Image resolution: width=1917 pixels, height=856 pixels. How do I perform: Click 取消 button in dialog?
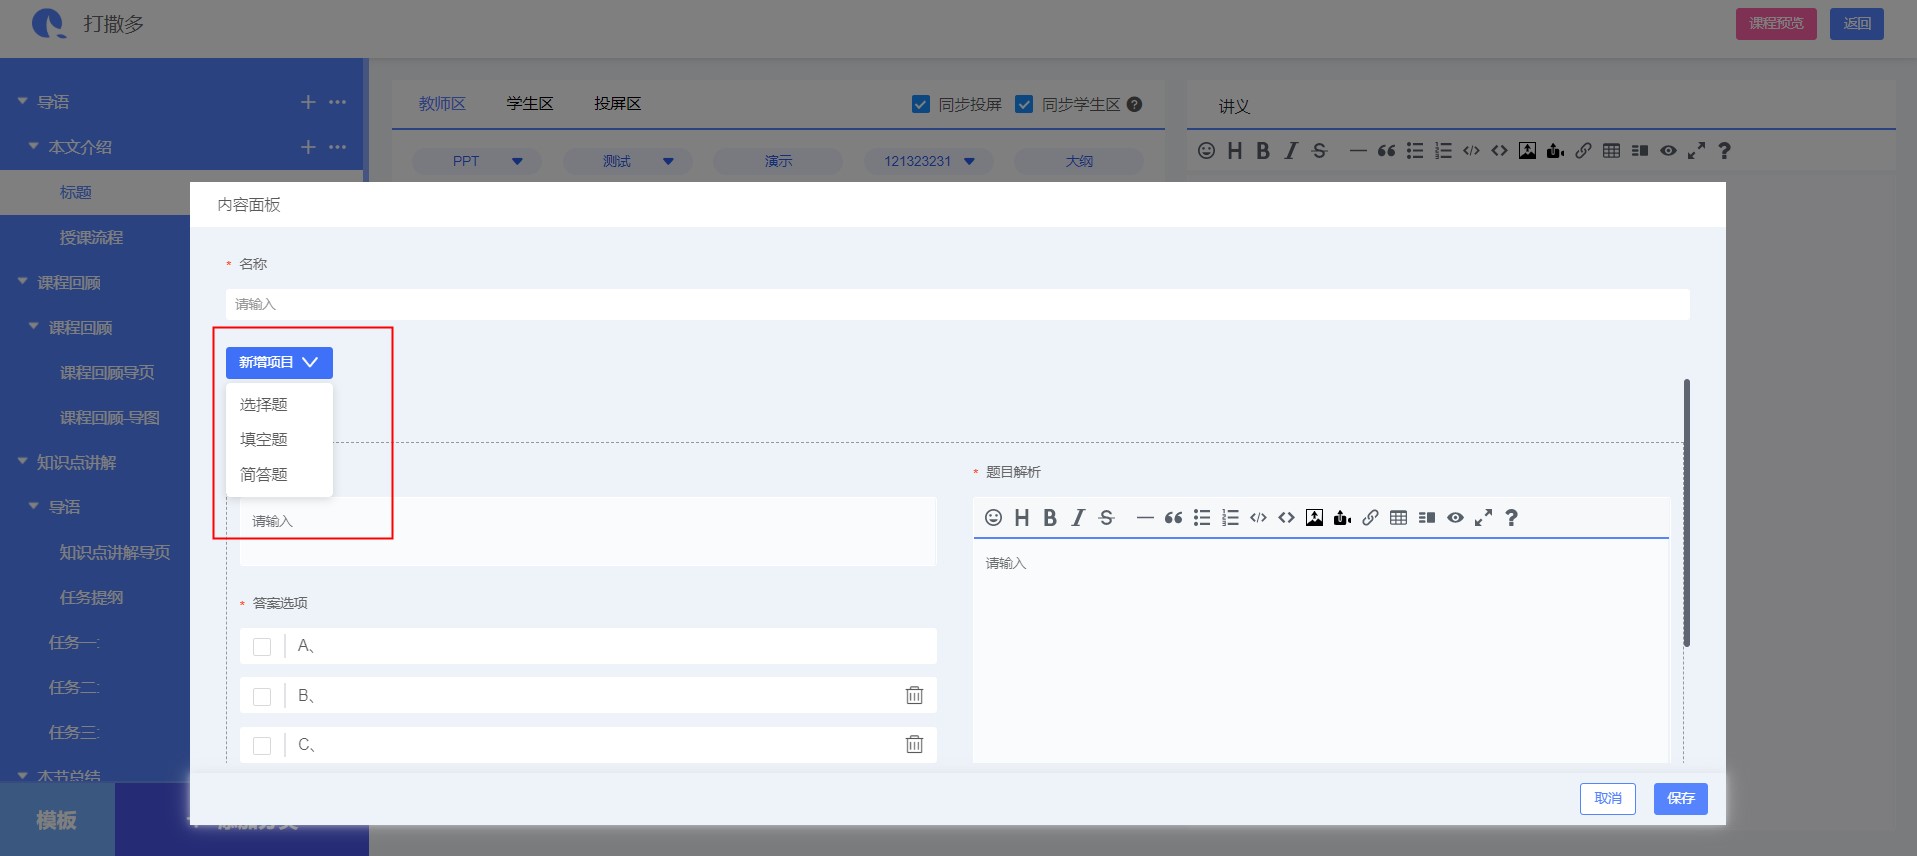coord(1608,798)
